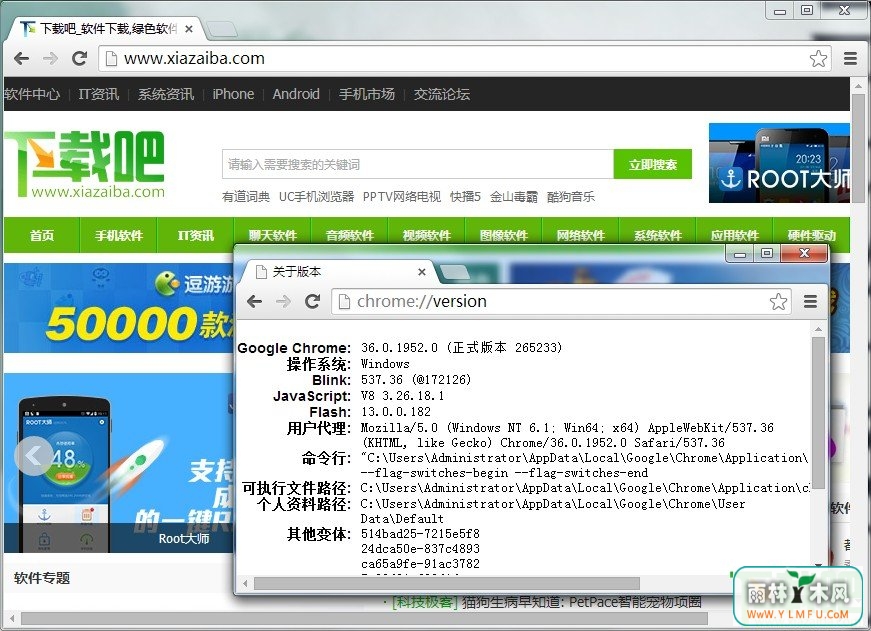Click address bar showing chrome://version
The width and height of the screenshot is (871, 631).
pos(560,302)
